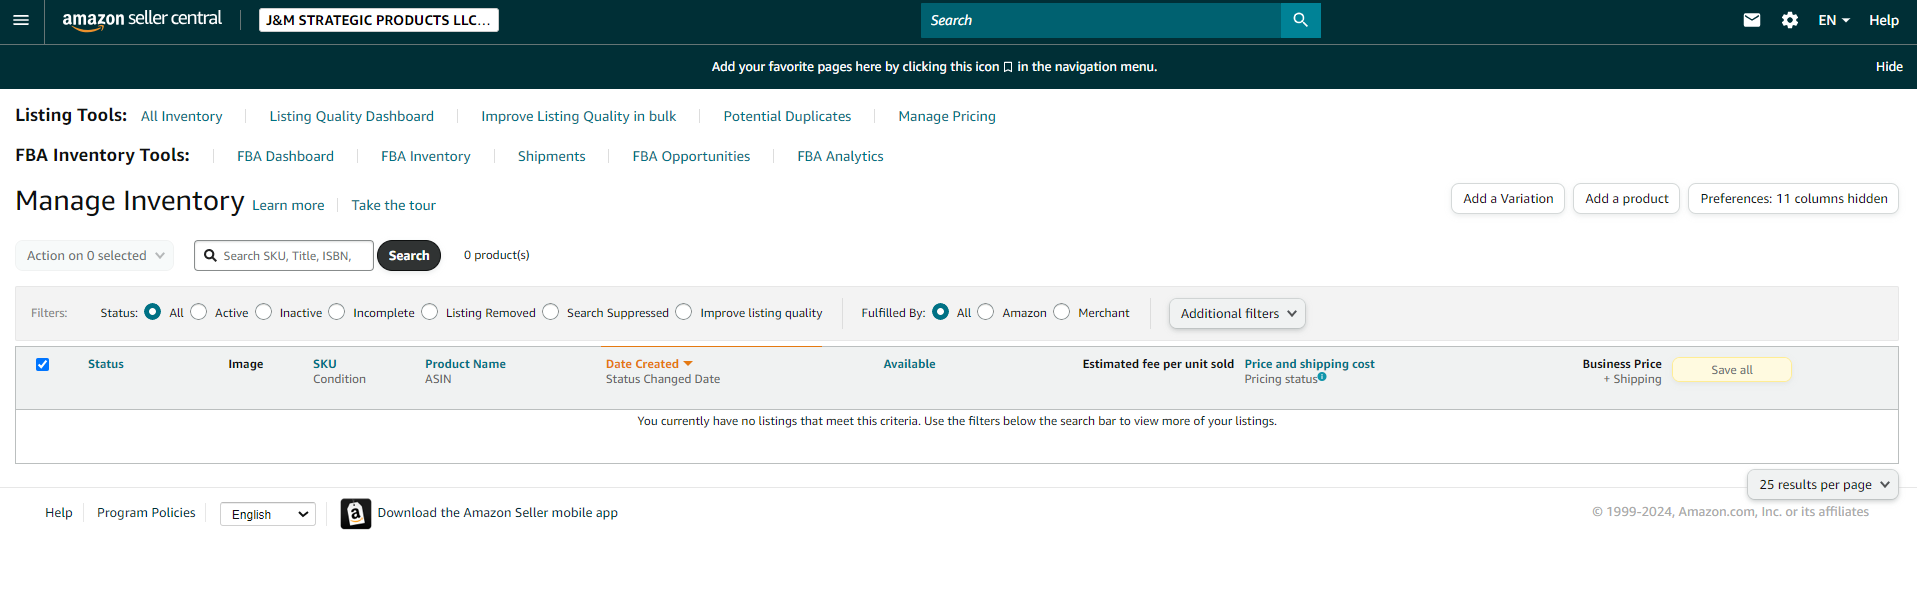Go to Shipments

(x=552, y=156)
